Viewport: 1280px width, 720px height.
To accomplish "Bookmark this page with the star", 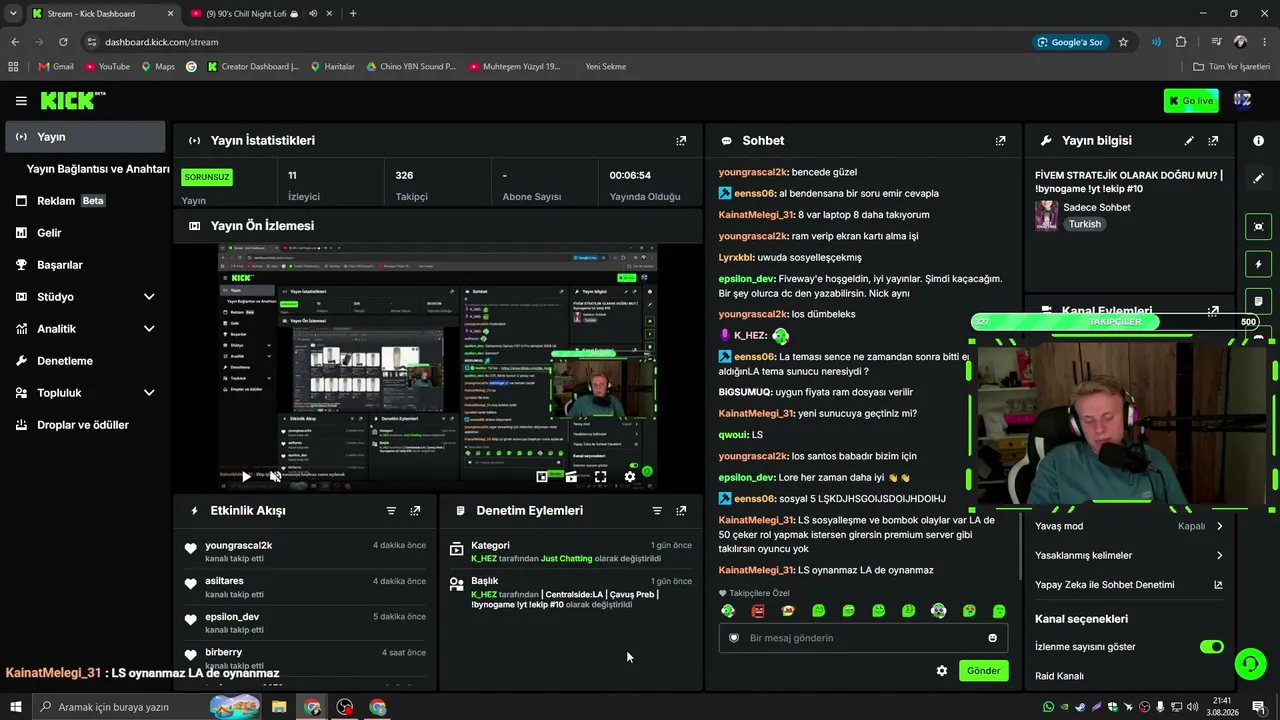I will pos(1123,42).
